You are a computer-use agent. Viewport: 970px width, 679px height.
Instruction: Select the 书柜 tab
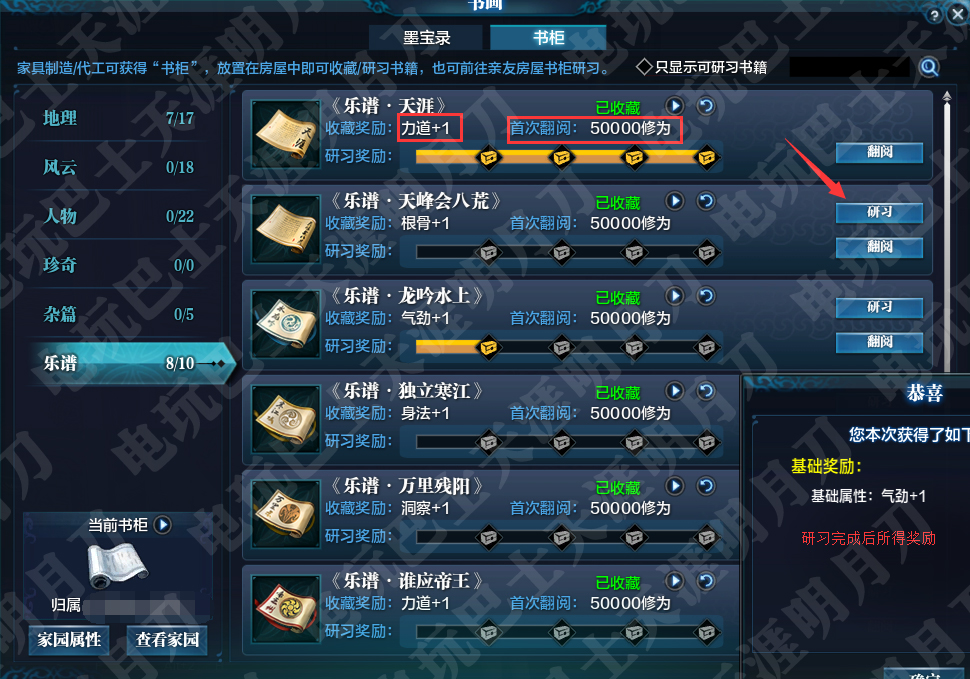(548, 38)
